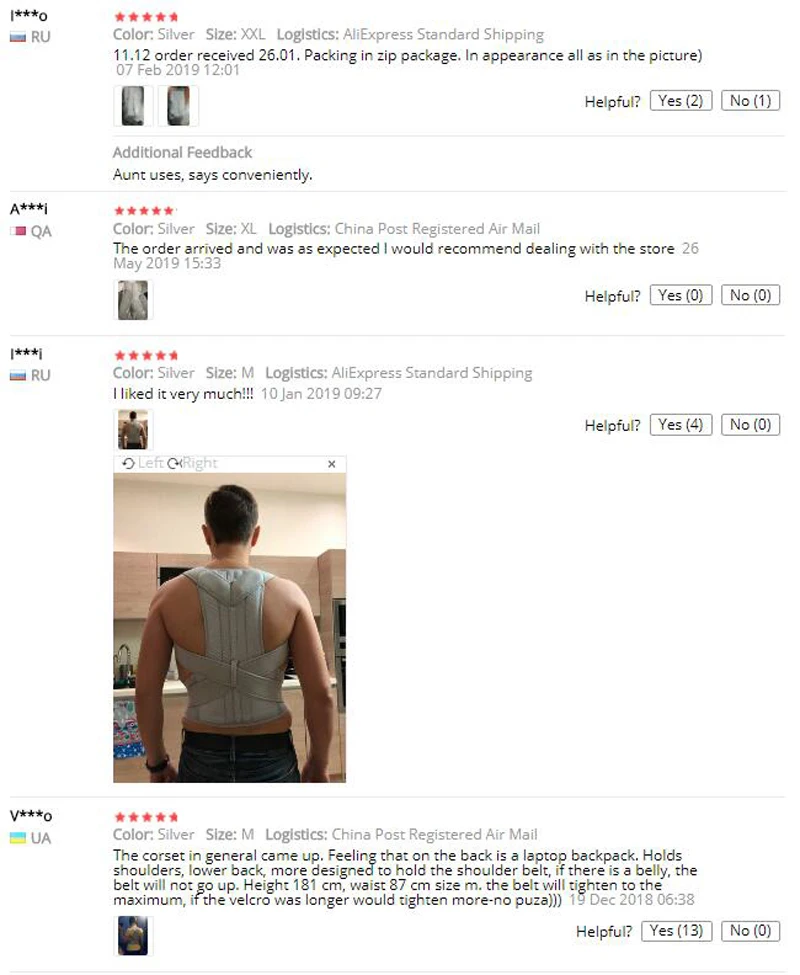Screen dimensions: 800x975
Task: Open first photo thumbnail in I***o review
Action: 133,106
